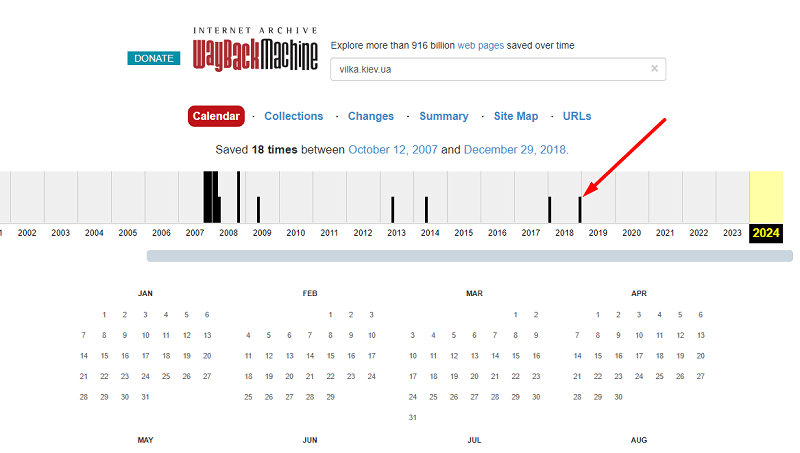Open the October 12, 2007 capture link
Image resolution: width=800 pixels, height=453 pixels.
tap(392, 149)
